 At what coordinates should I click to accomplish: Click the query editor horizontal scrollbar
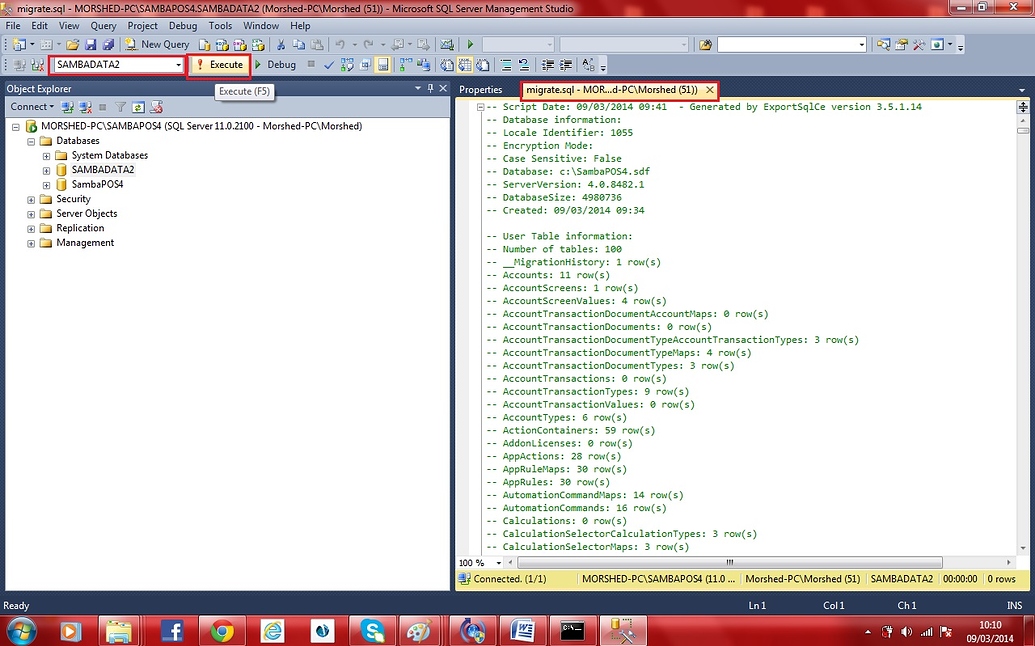[x=730, y=563]
